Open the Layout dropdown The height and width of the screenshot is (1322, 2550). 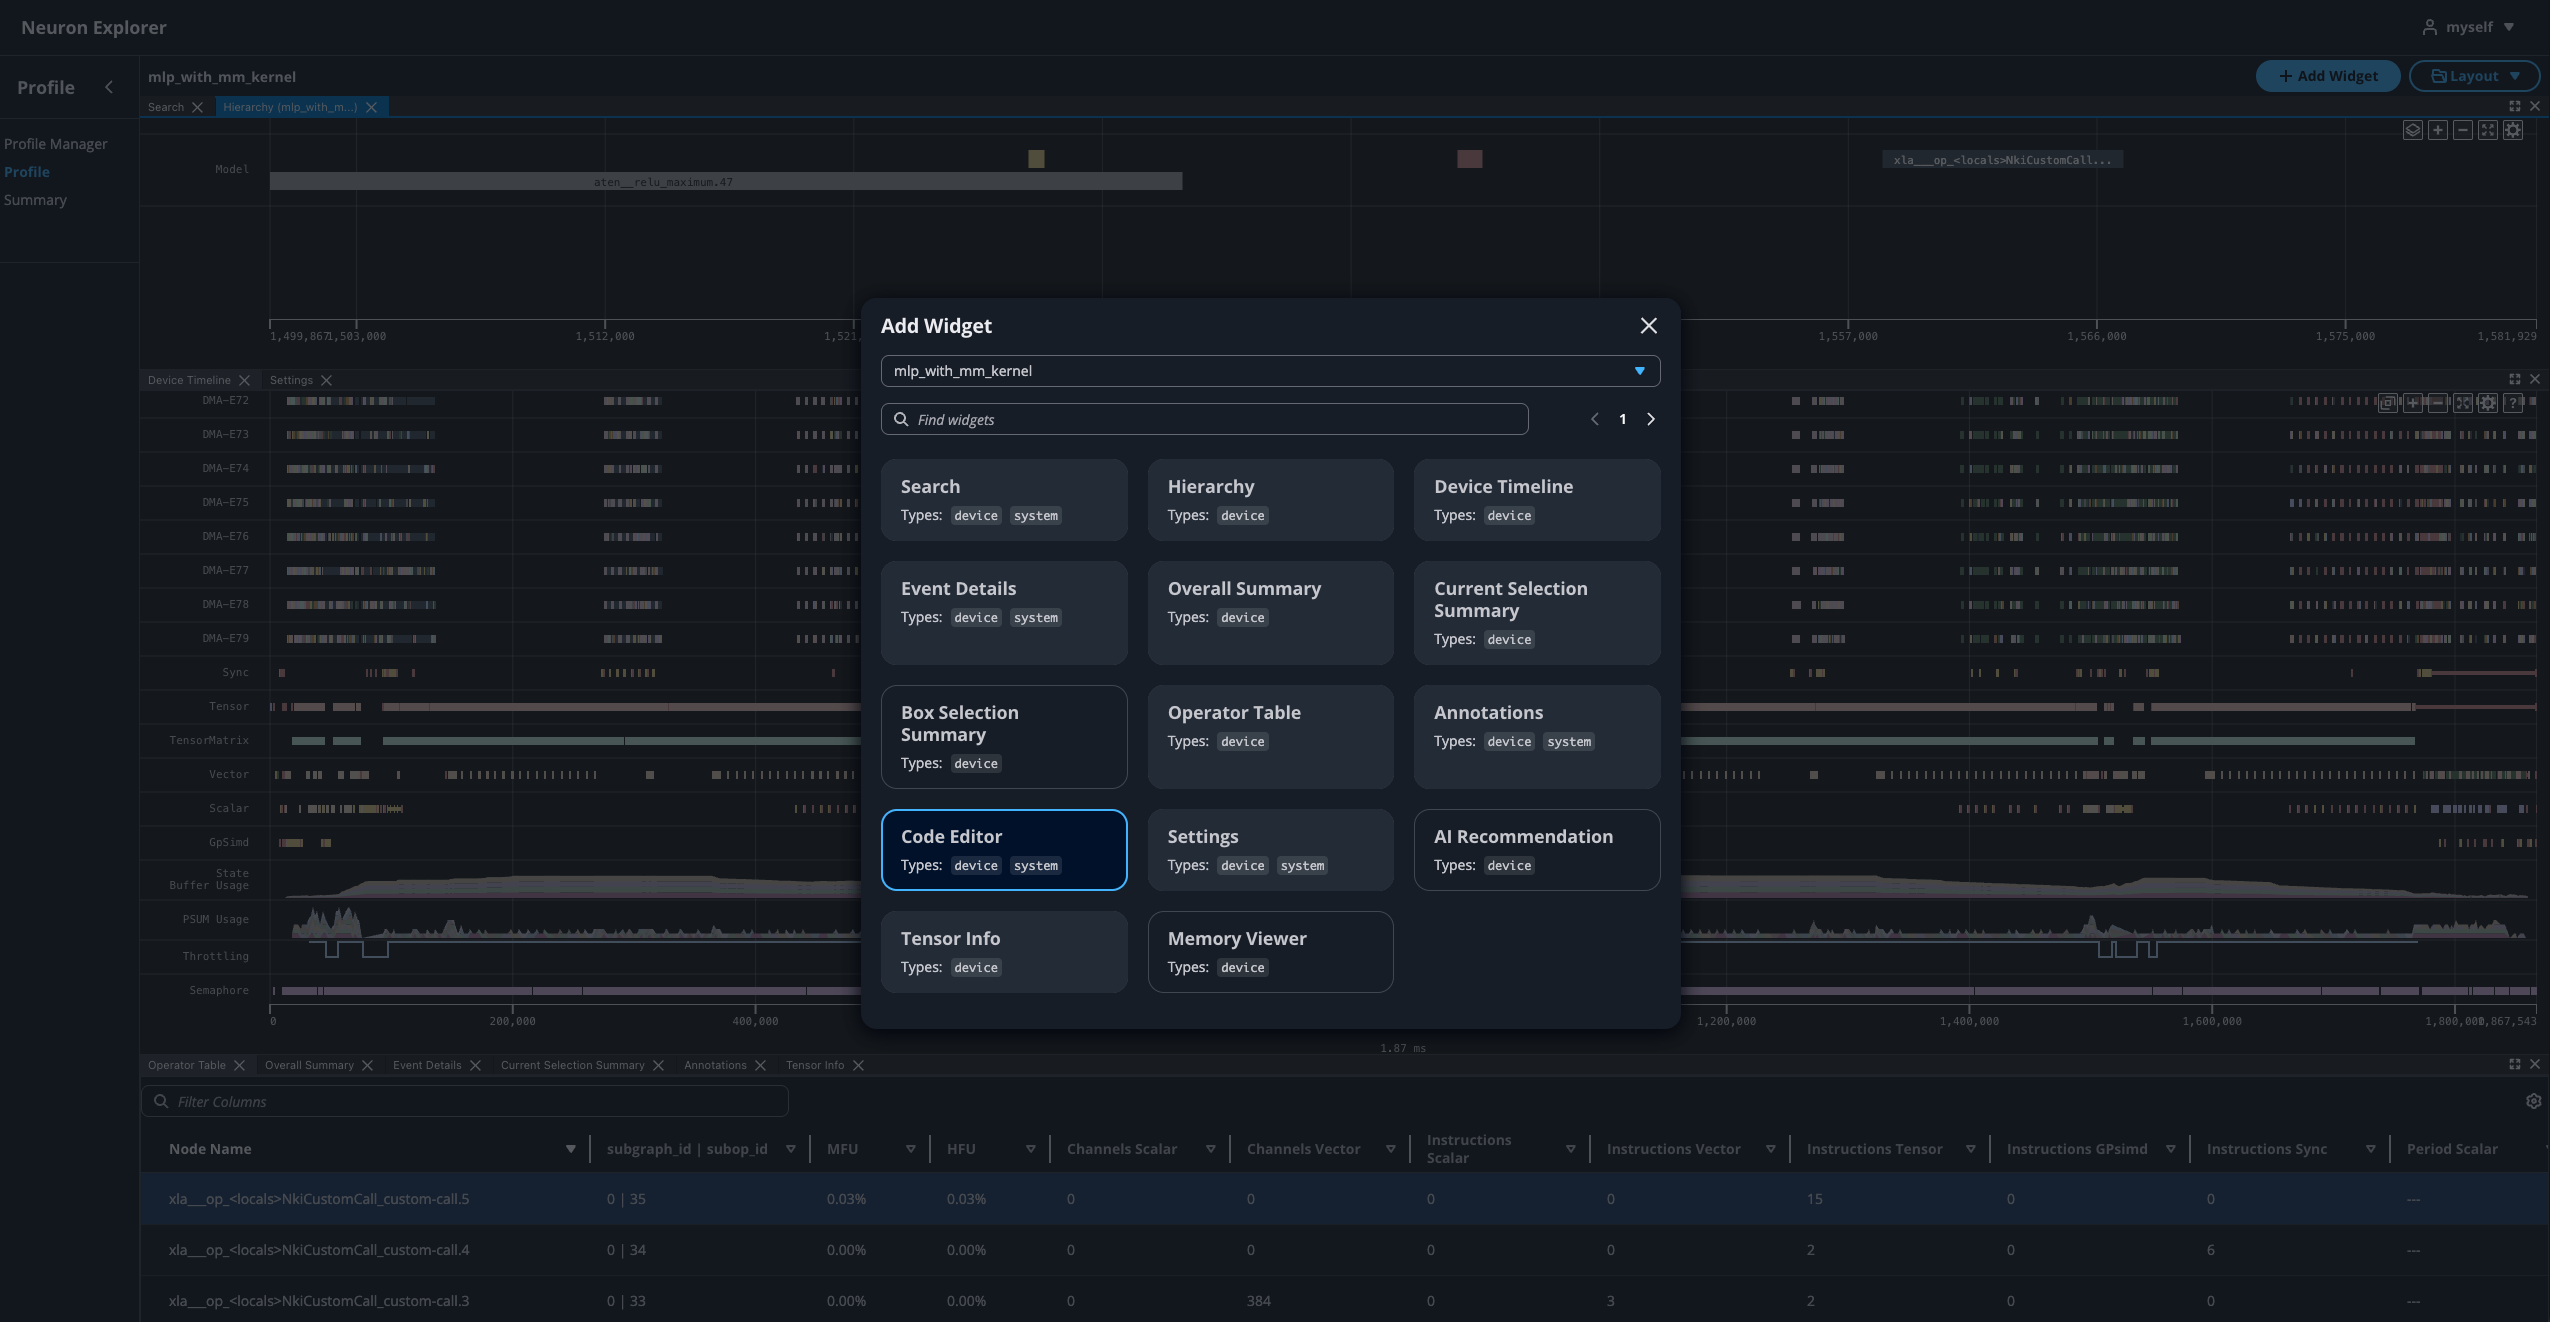[x=2474, y=76]
